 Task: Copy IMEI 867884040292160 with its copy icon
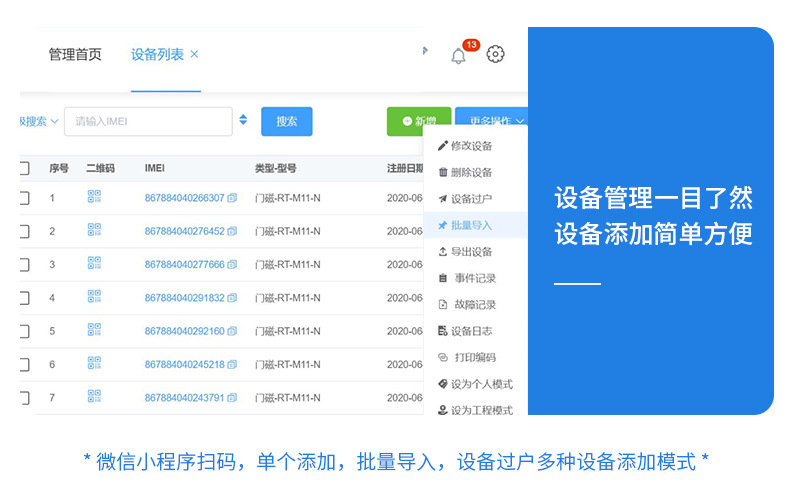click(x=232, y=331)
